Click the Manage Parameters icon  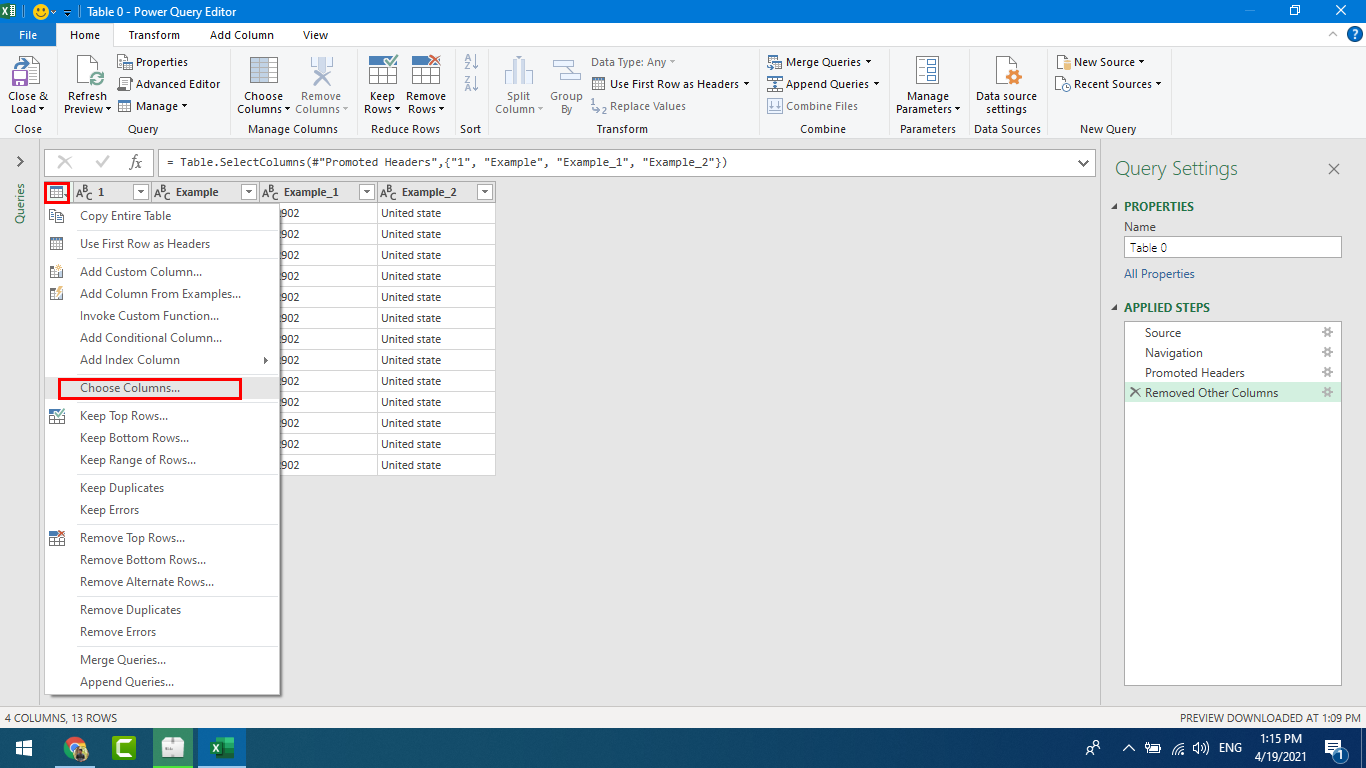[x=927, y=74]
